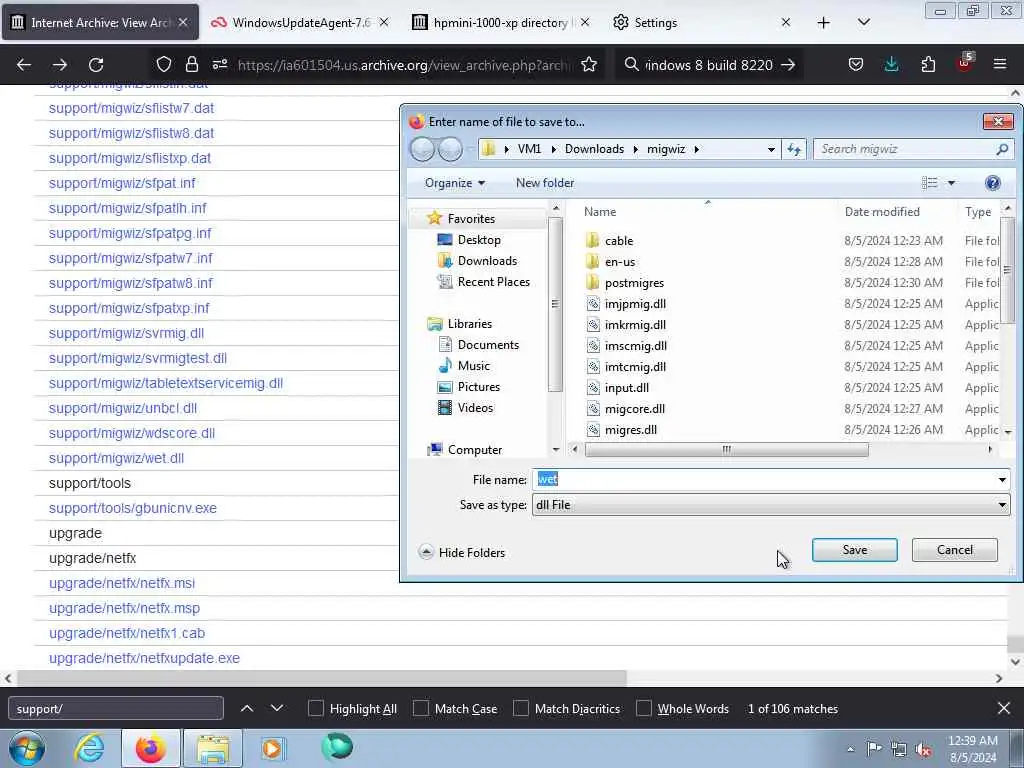
Task: Bookmark this page with star icon
Action: (x=589, y=64)
